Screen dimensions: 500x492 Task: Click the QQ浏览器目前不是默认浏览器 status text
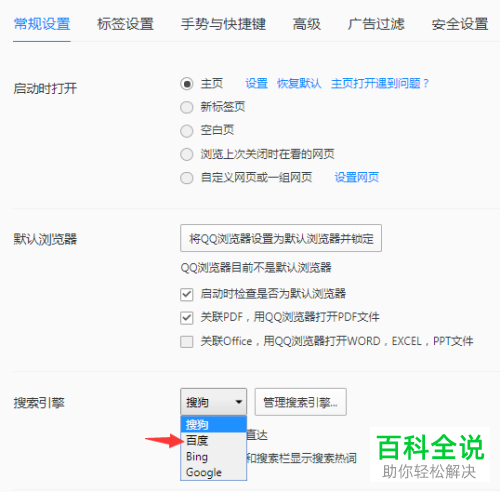pyautogui.click(x=256, y=268)
